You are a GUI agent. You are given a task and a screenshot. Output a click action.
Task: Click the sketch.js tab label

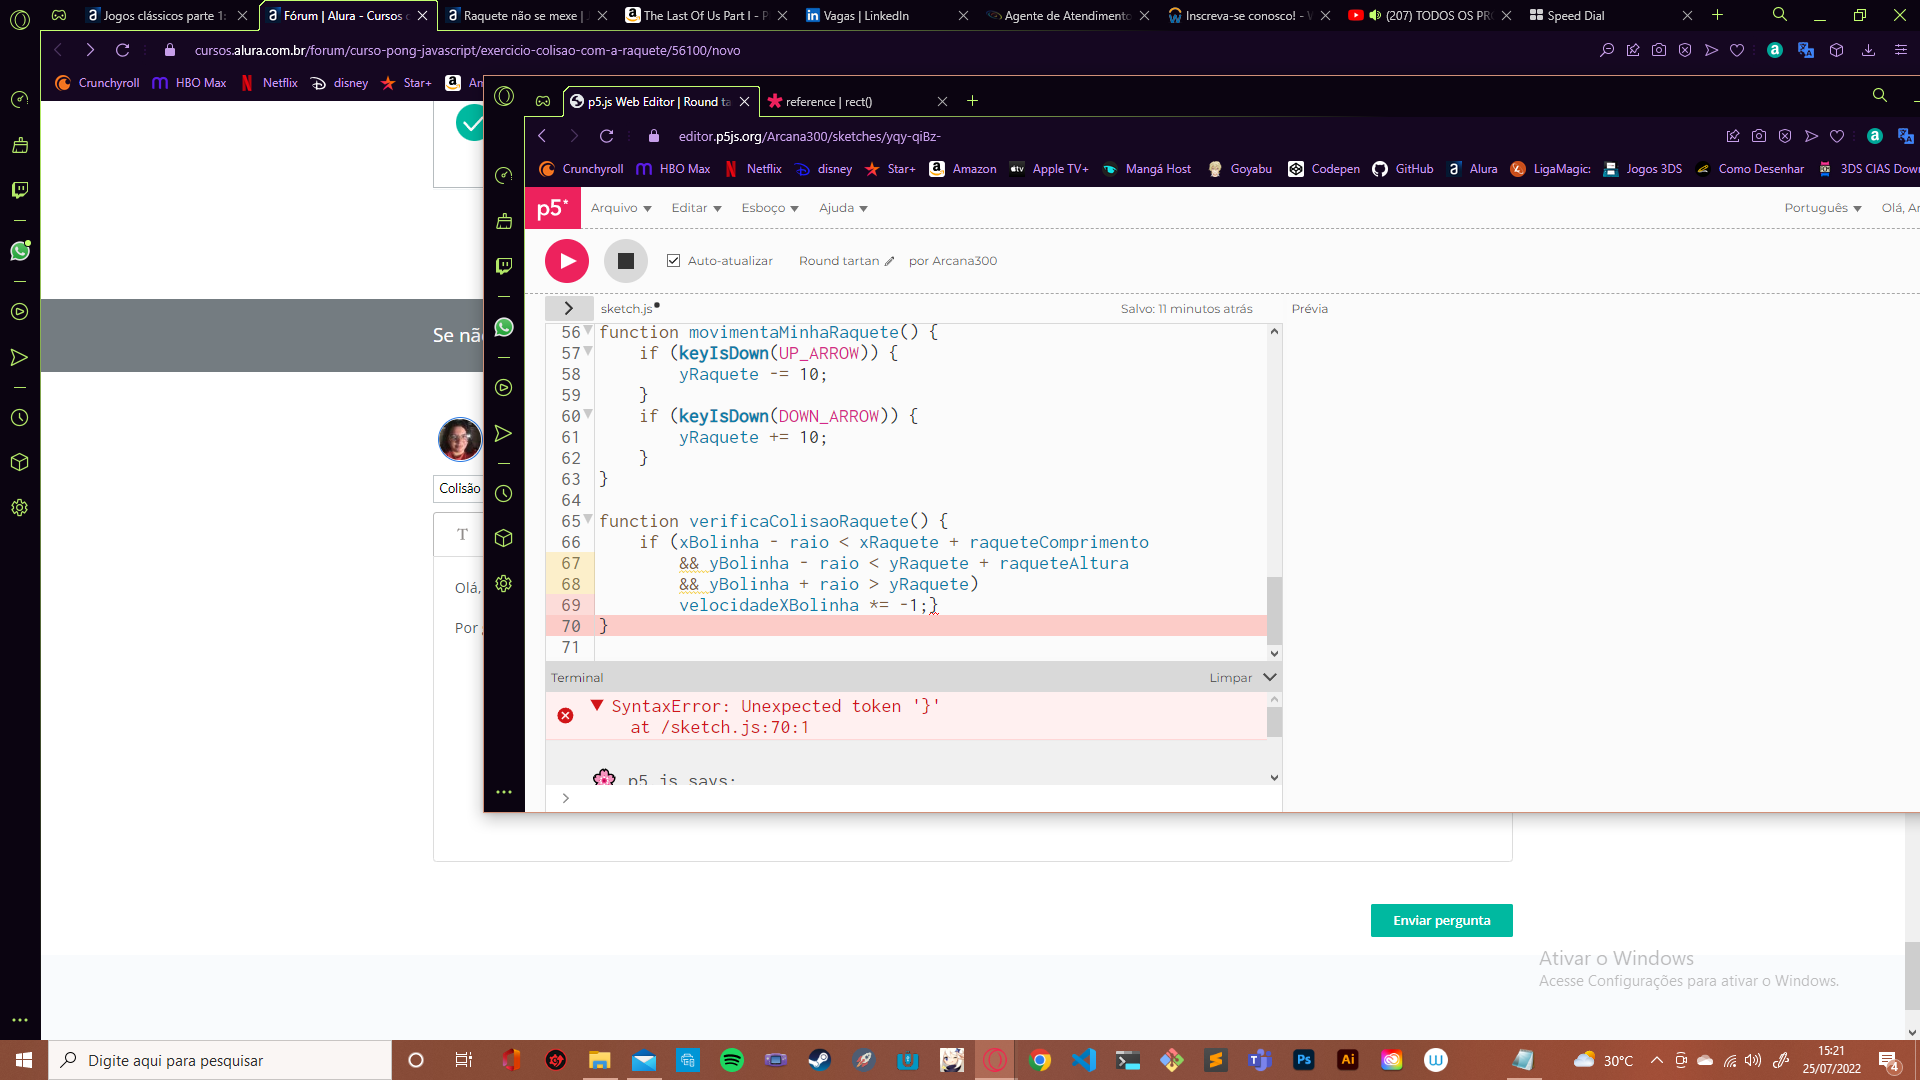point(626,307)
